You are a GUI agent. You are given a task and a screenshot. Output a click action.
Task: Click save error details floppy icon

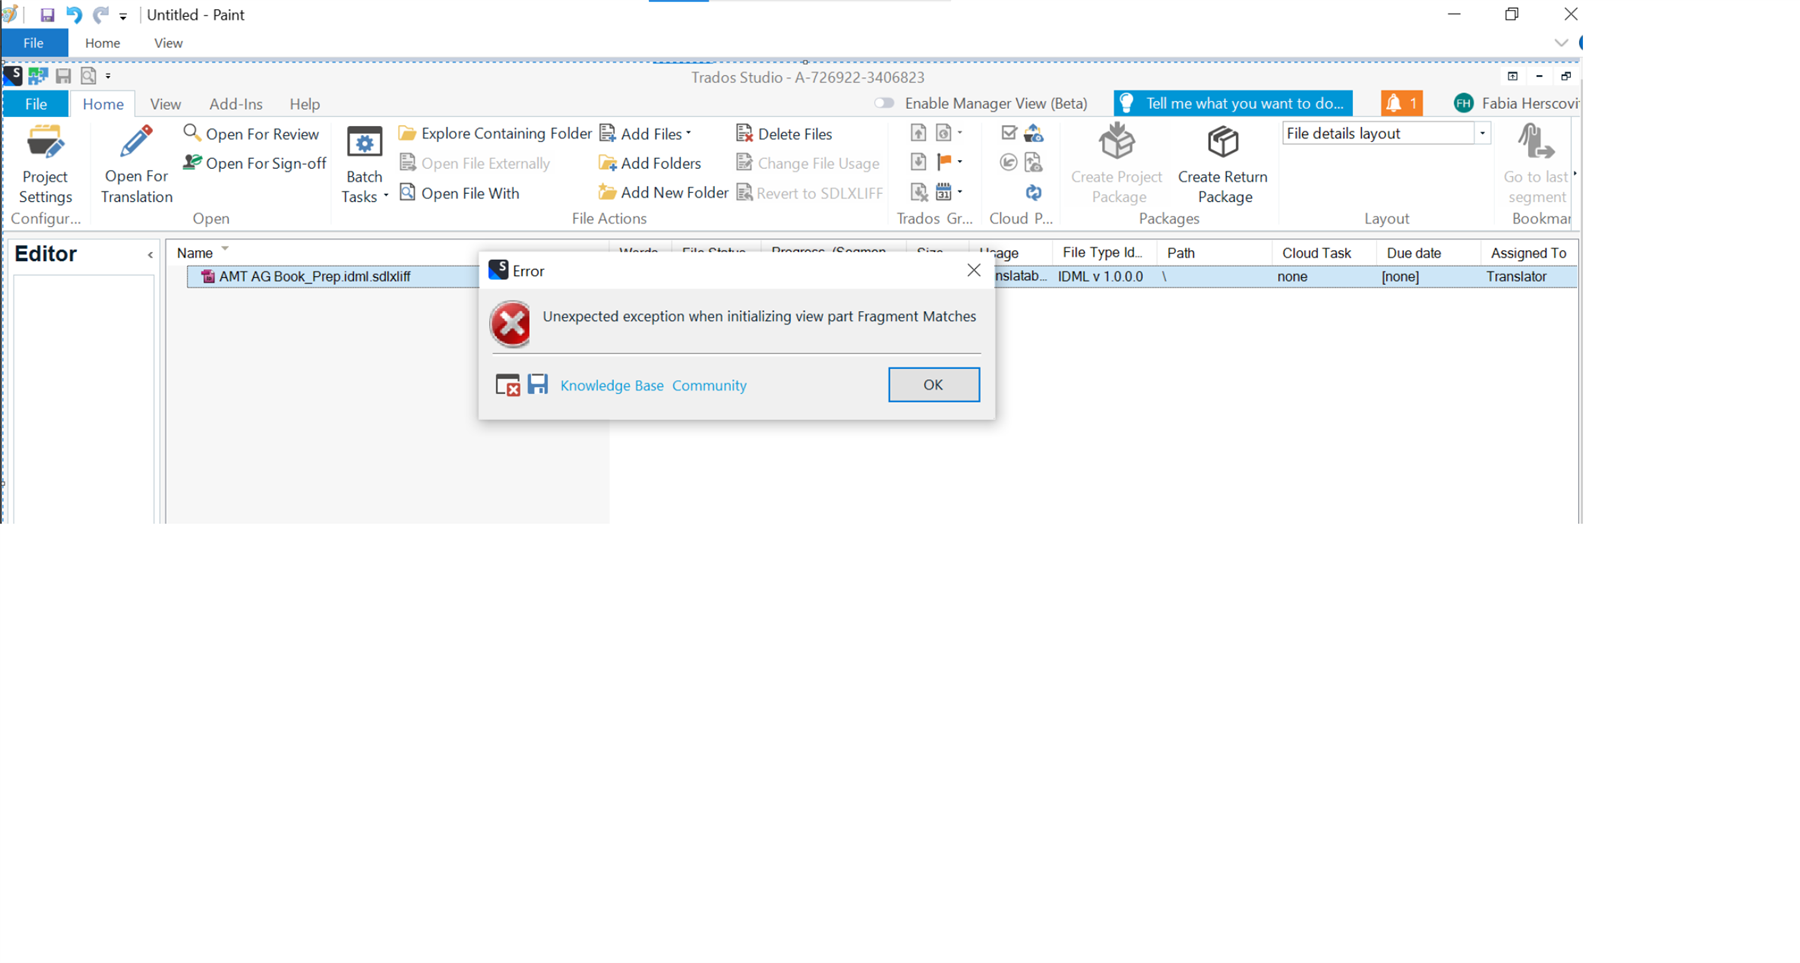click(x=538, y=384)
